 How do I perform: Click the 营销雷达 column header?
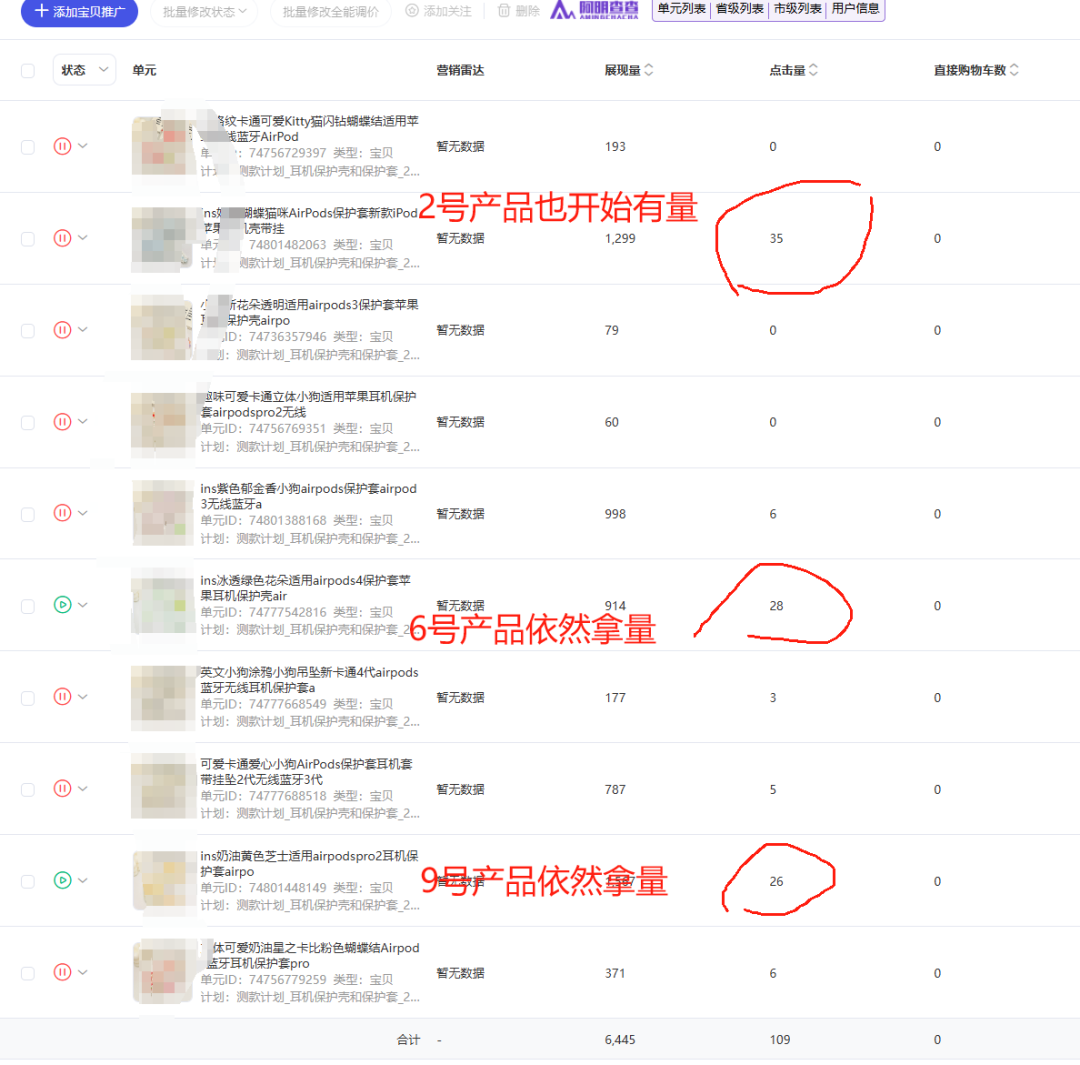pyautogui.click(x=460, y=70)
